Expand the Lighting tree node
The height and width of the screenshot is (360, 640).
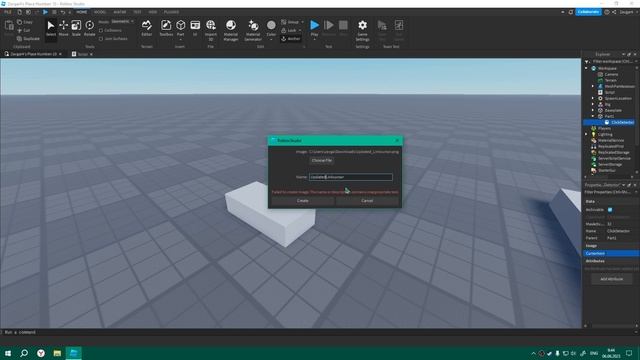coord(587,134)
